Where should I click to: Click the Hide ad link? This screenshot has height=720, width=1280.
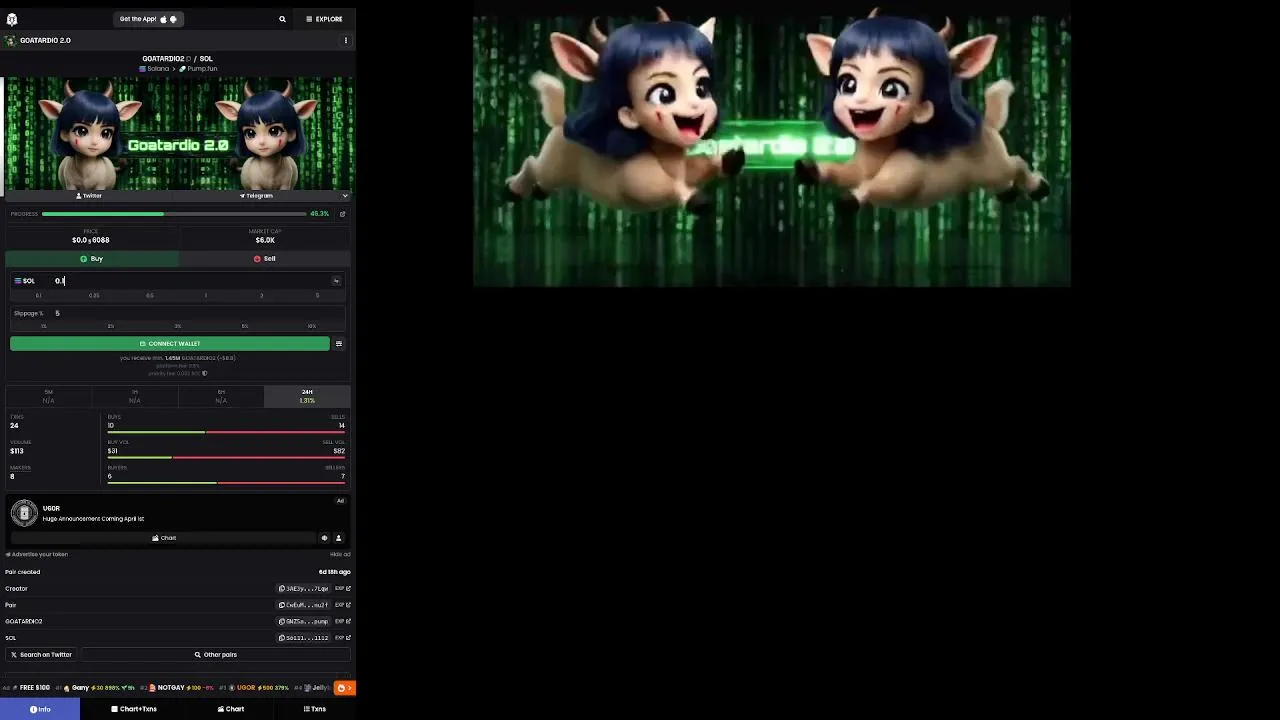pyautogui.click(x=340, y=554)
